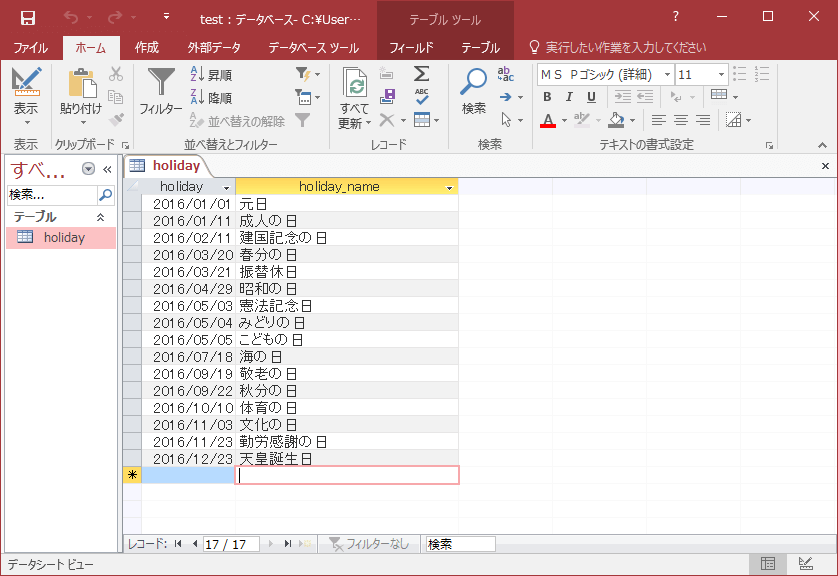
Task: Click the Save icon in title bar
Action: coord(28,18)
